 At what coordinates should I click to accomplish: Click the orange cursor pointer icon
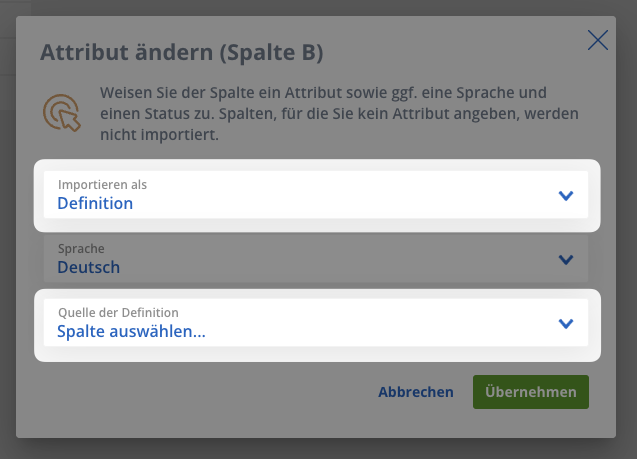(x=62, y=113)
